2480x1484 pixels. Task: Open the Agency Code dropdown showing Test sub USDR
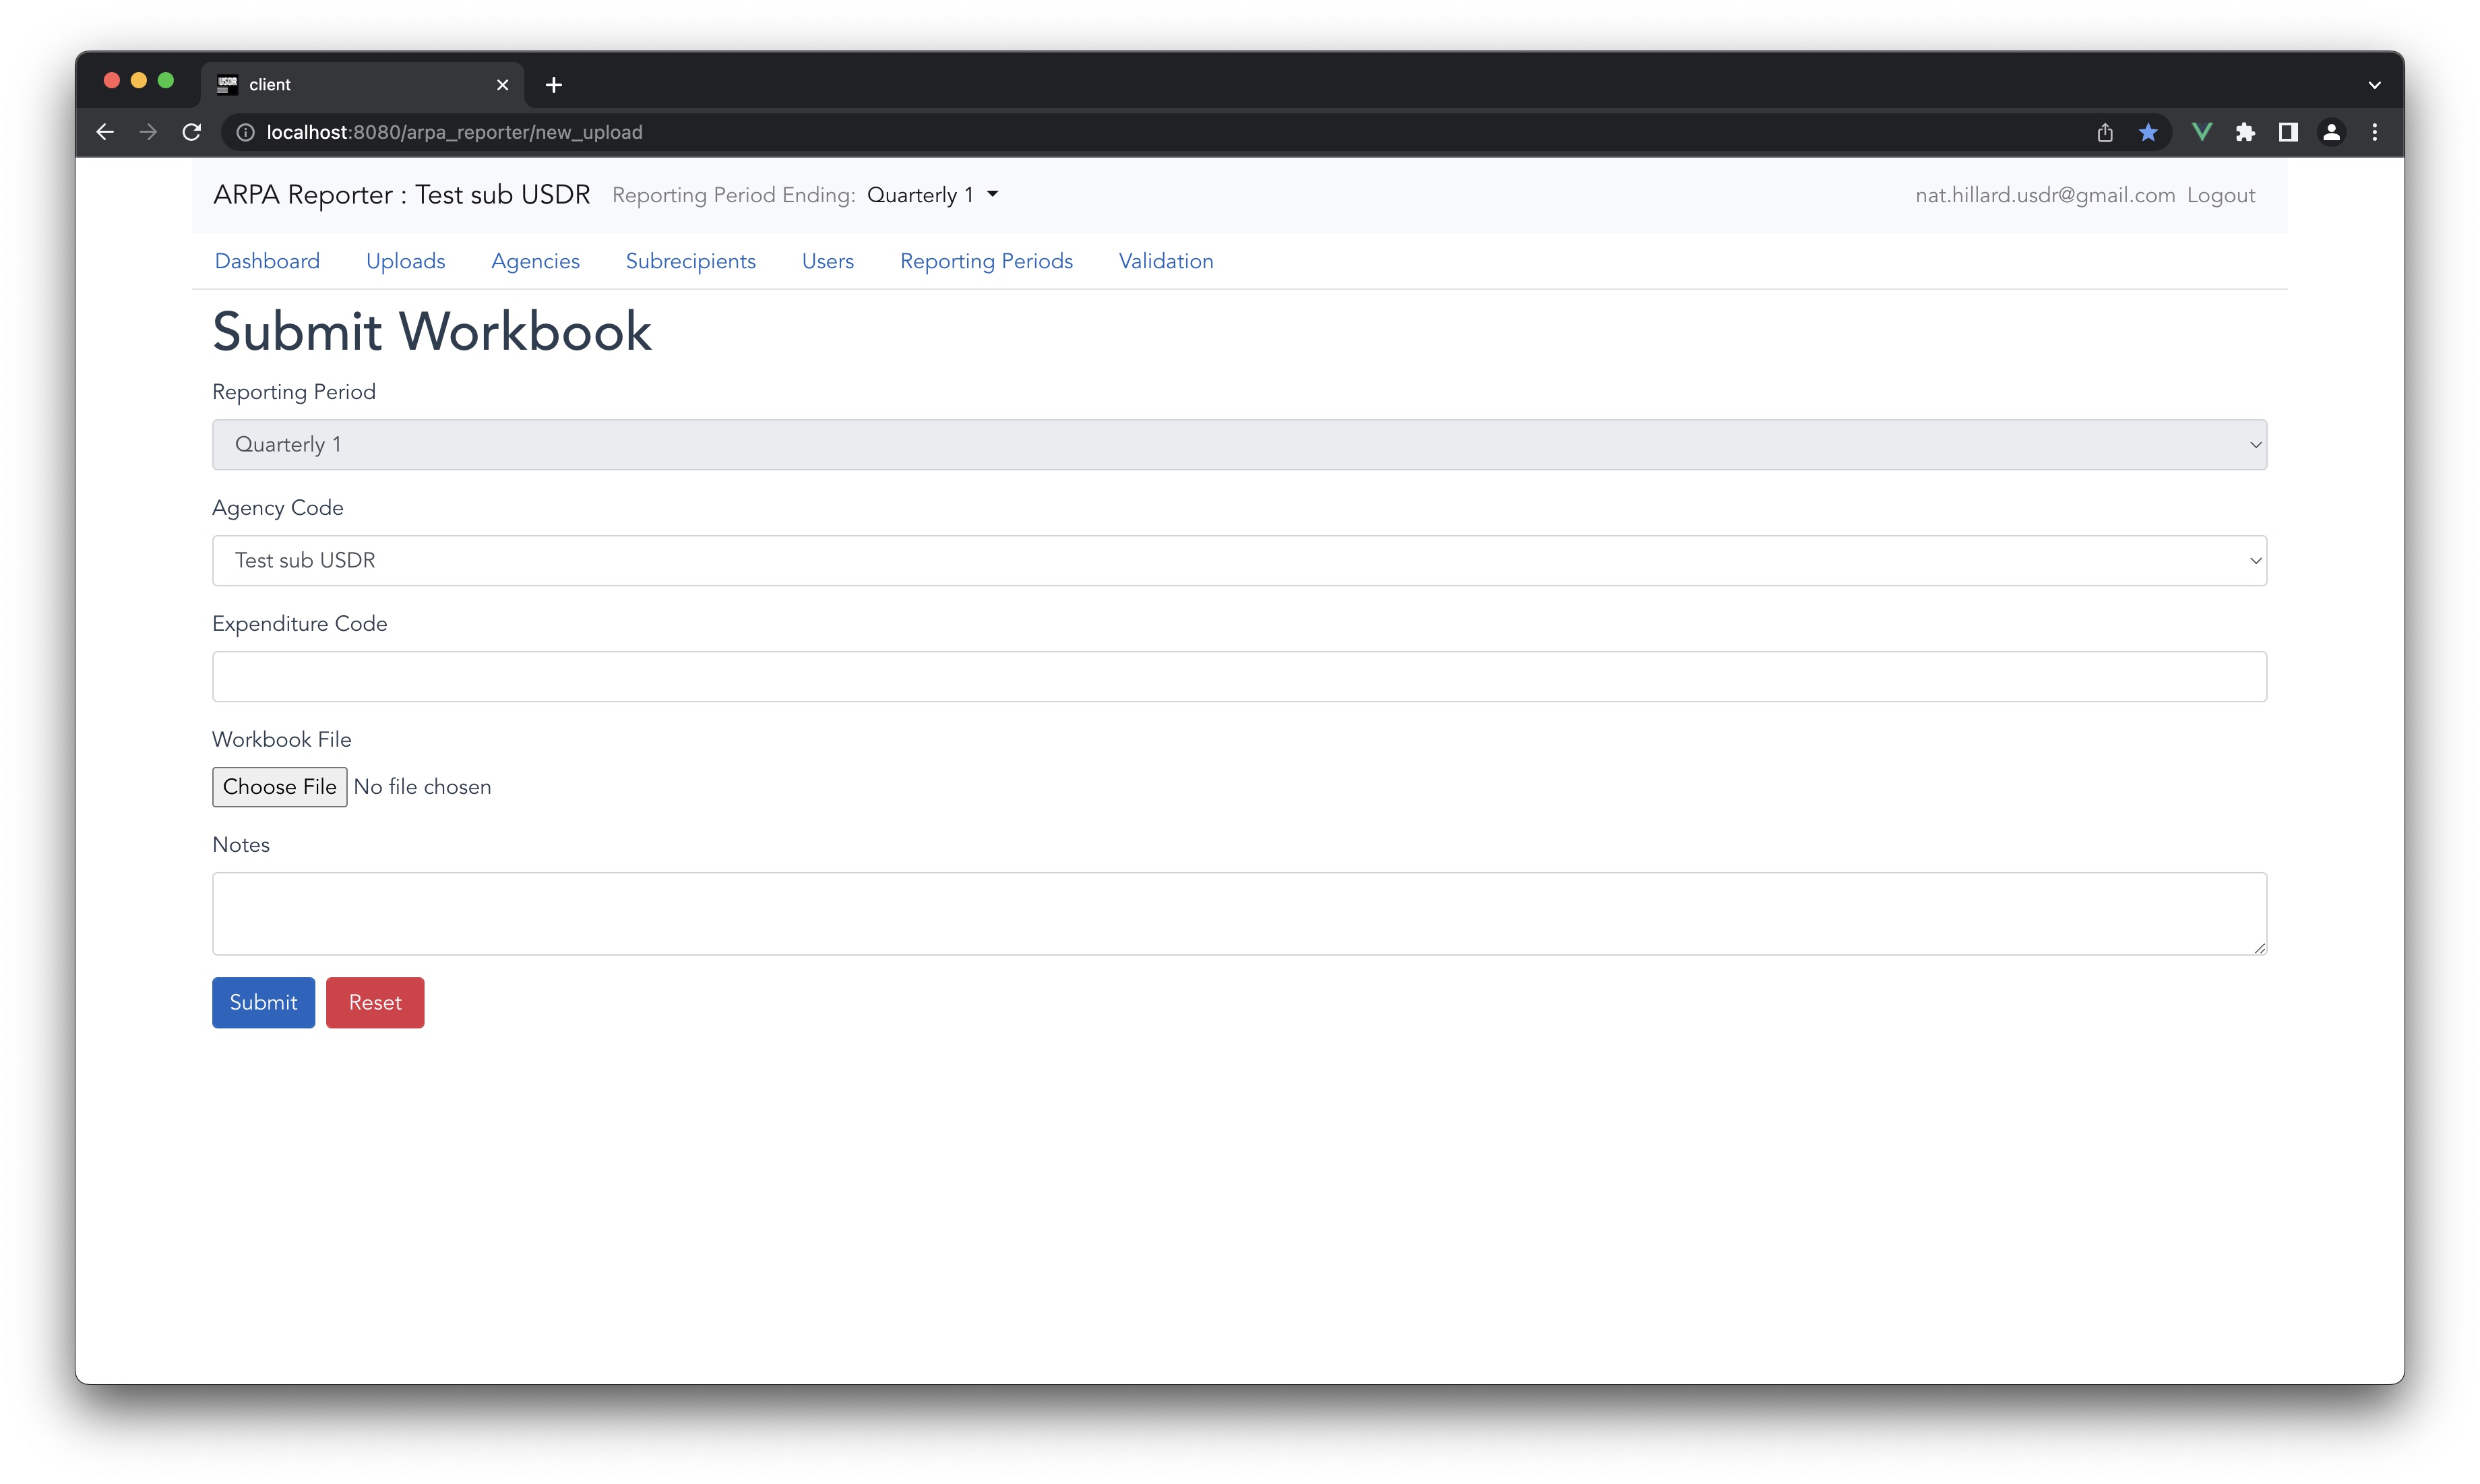point(1239,560)
